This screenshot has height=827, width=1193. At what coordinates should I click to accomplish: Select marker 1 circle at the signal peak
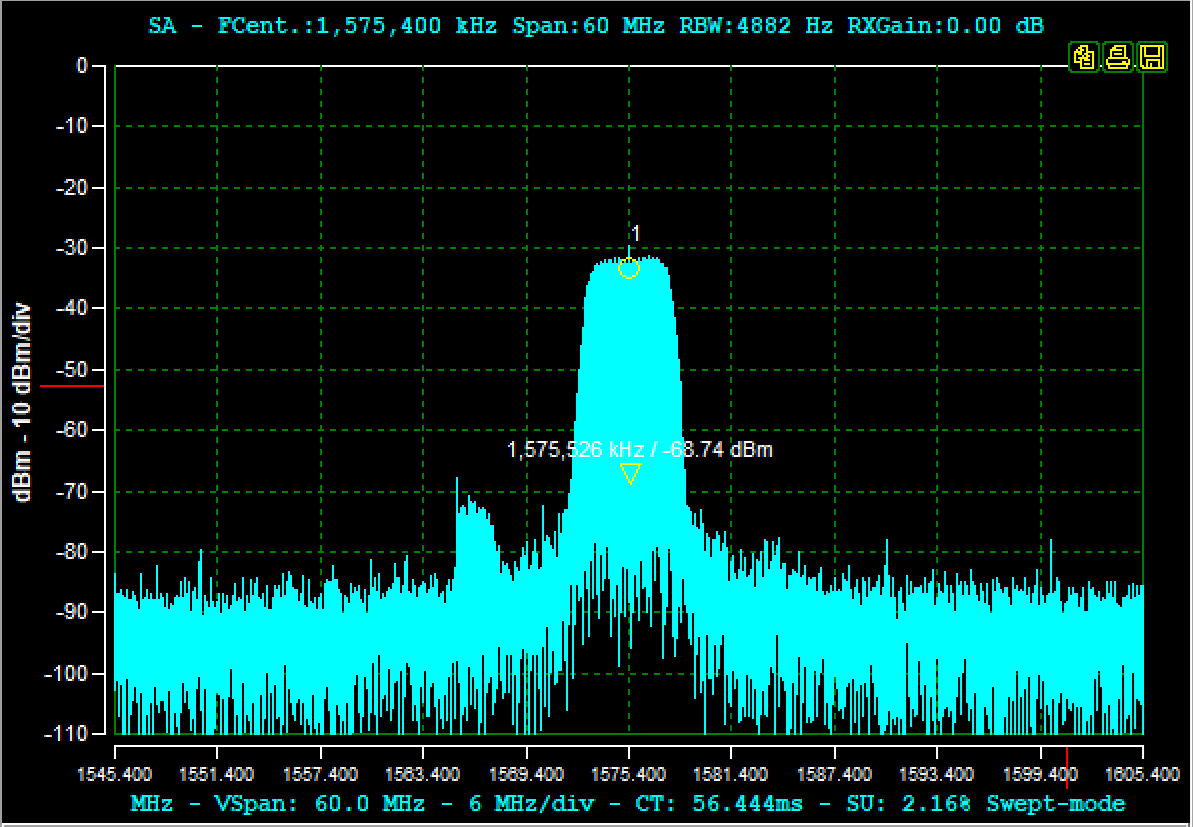(x=628, y=268)
